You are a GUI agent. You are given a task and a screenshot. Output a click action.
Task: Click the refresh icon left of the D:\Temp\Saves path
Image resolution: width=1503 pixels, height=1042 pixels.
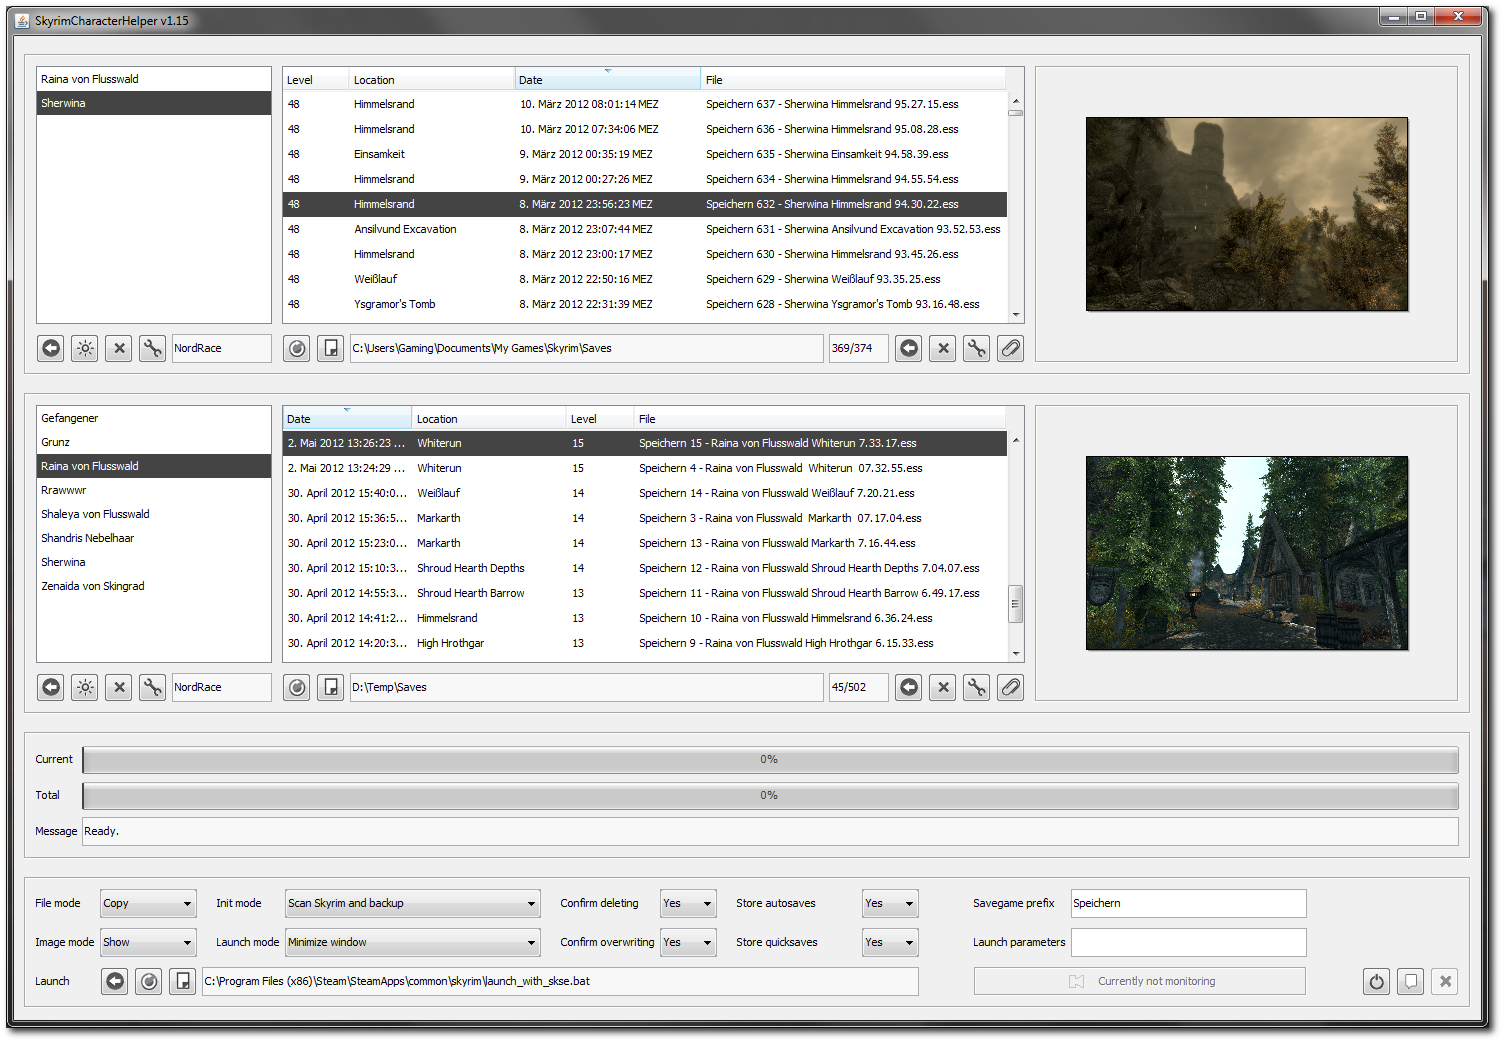click(x=297, y=687)
